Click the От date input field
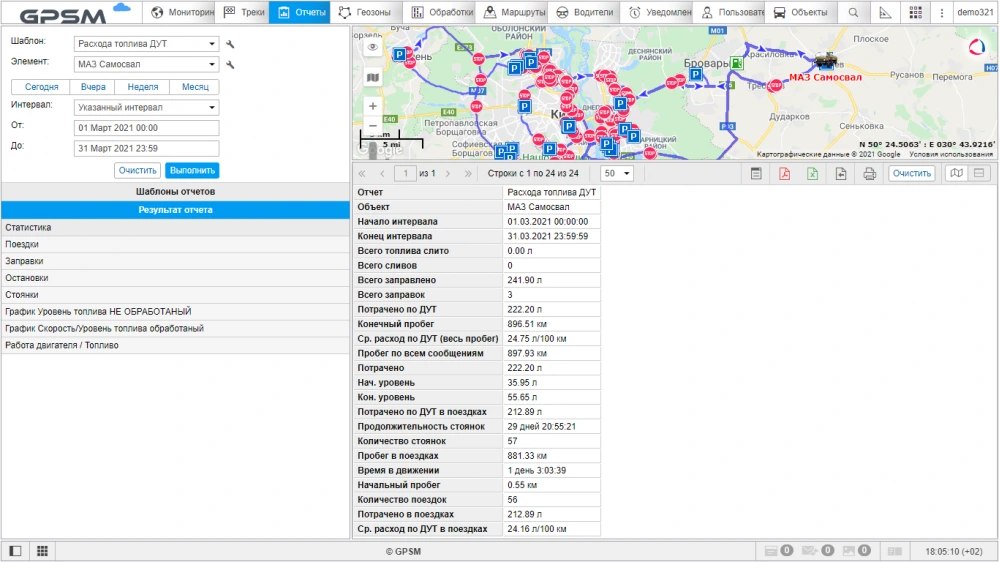Viewport: 1000px width, 562px height. (x=147, y=128)
